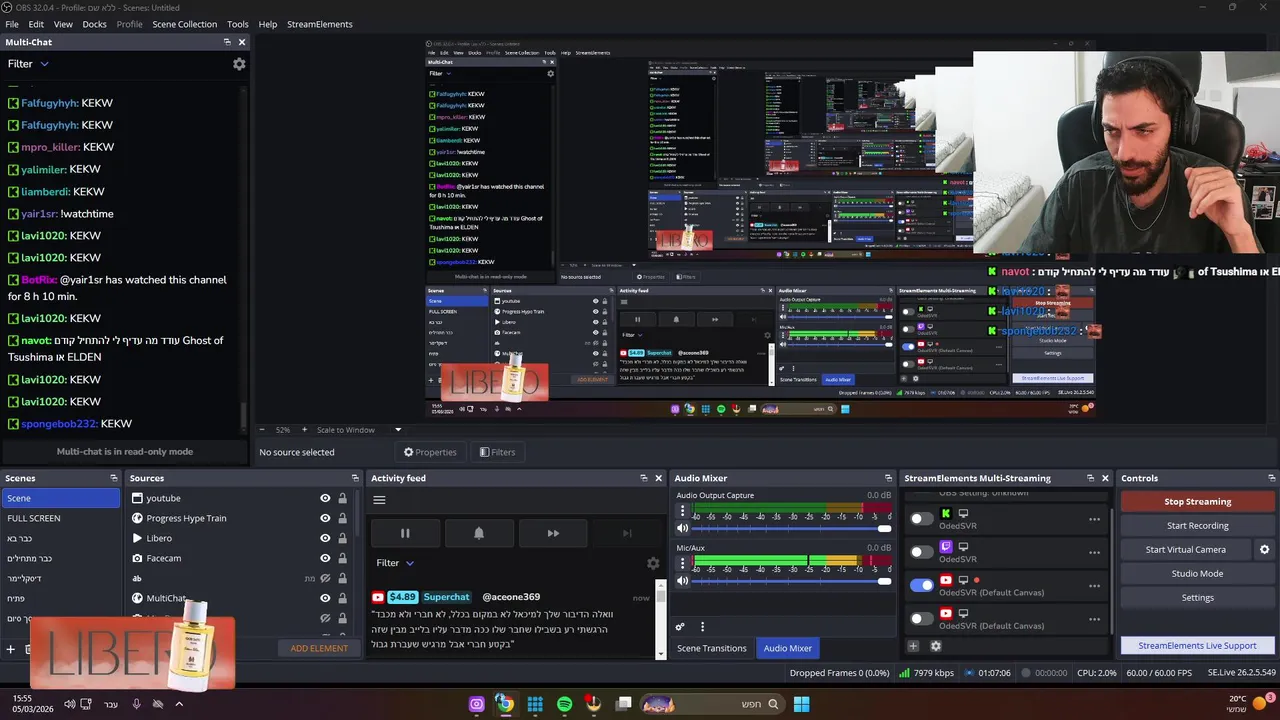Viewport: 1280px width, 720px height.
Task: Open the Activity feed hamburger menu
Action: point(379,500)
